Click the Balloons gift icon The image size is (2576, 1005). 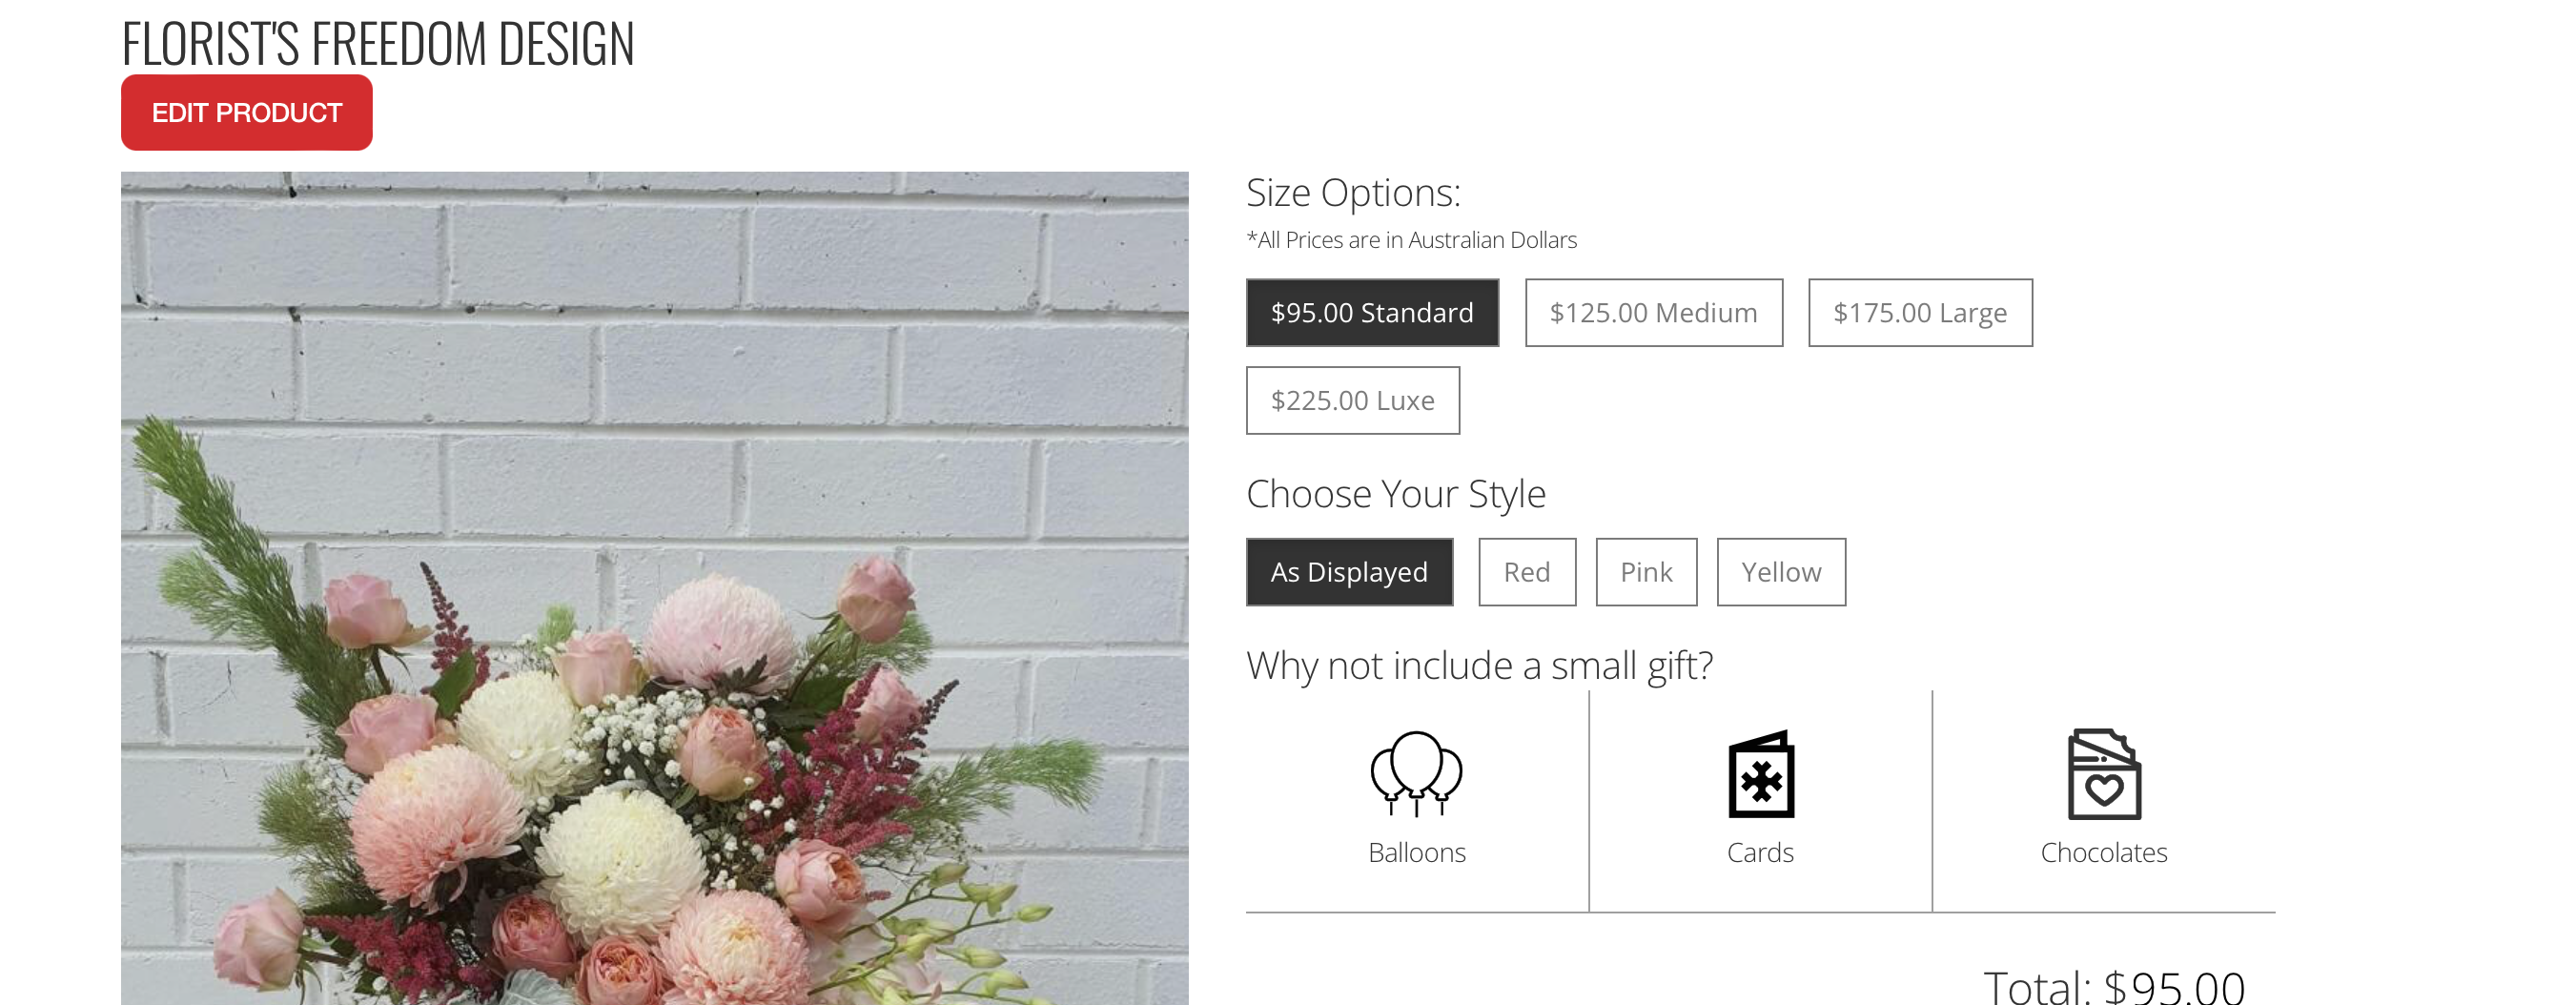point(1416,774)
